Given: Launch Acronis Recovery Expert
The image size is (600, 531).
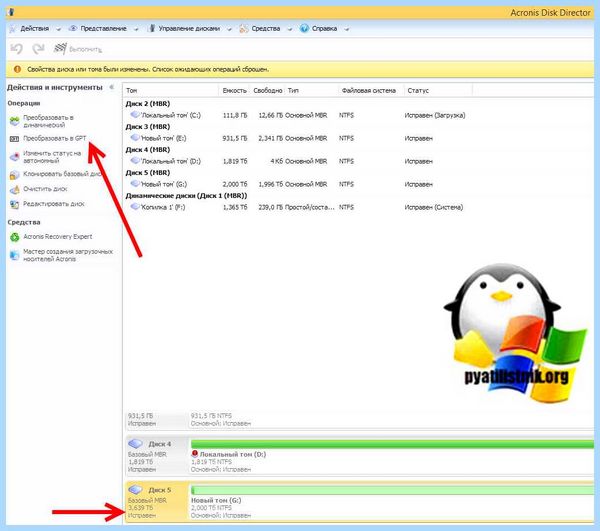Looking at the screenshot, I should click(57, 237).
